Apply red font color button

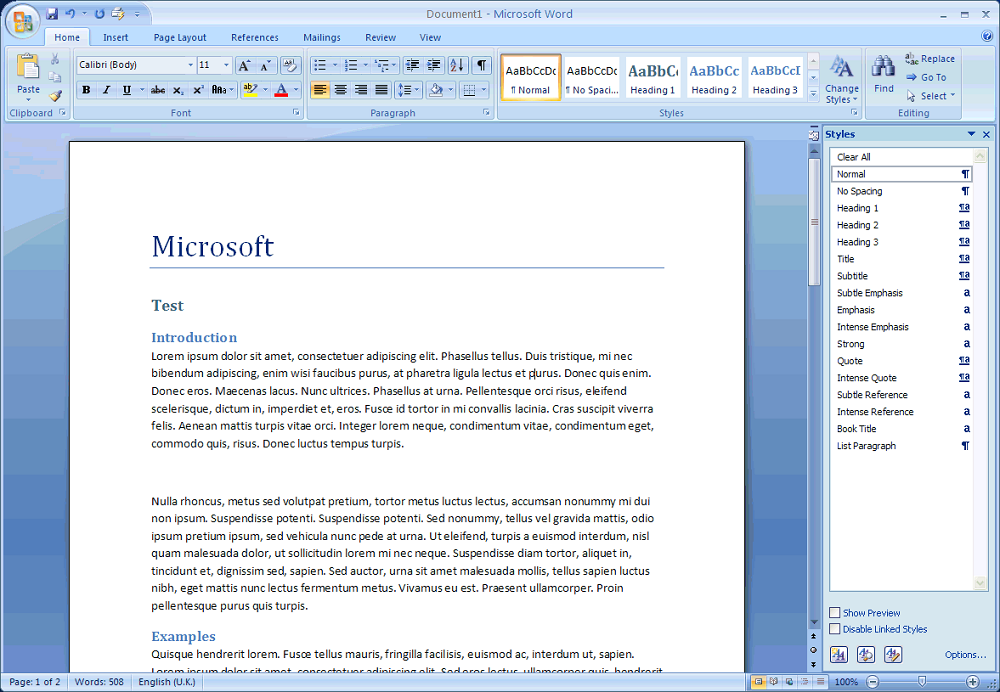coord(281,90)
